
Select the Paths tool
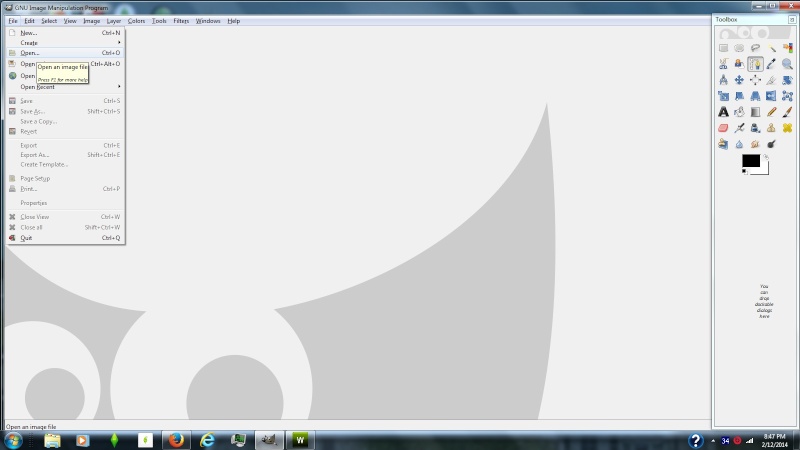pos(755,64)
